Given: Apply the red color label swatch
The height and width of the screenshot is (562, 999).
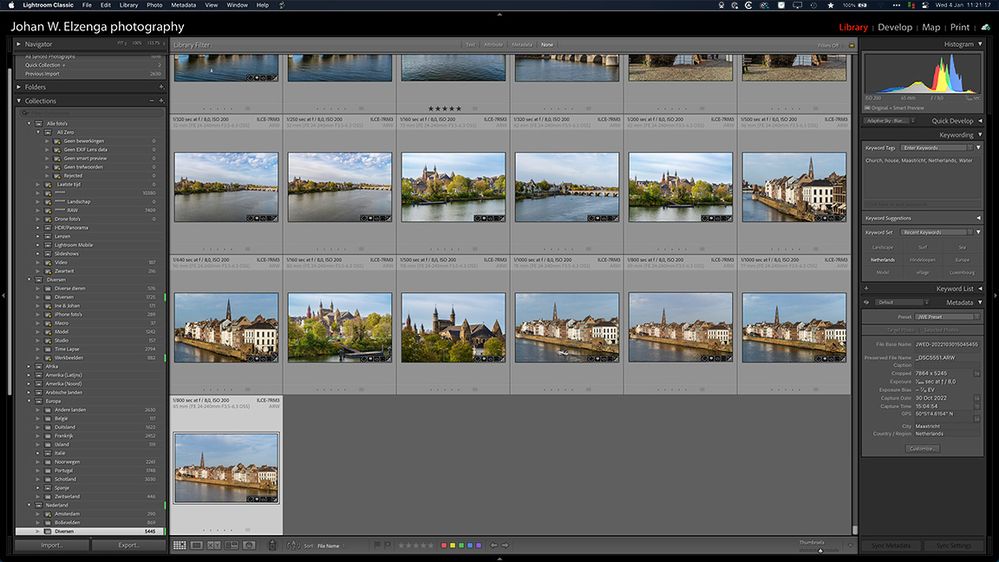Looking at the screenshot, I should 444,545.
